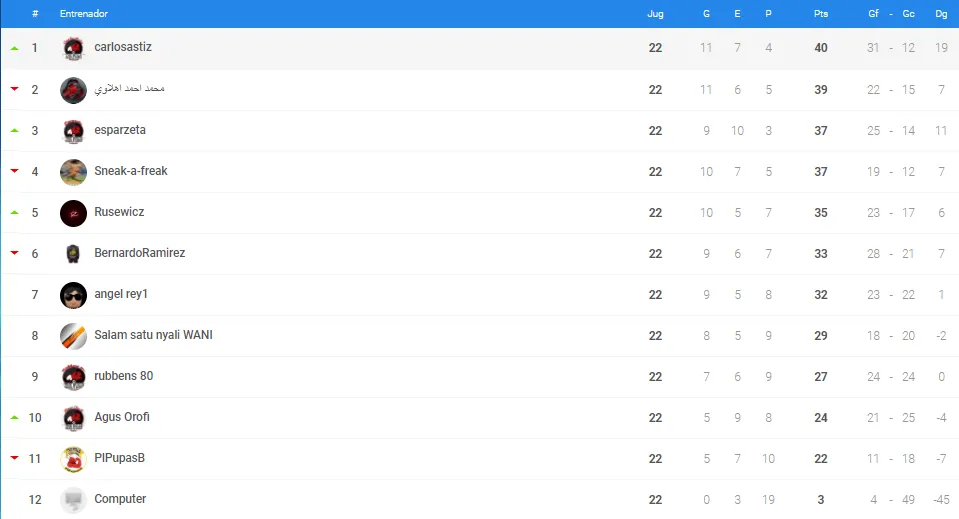Click the red down arrow beside rank 2
Image resolution: width=959 pixels, height=519 pixels.
click(15, 89)
